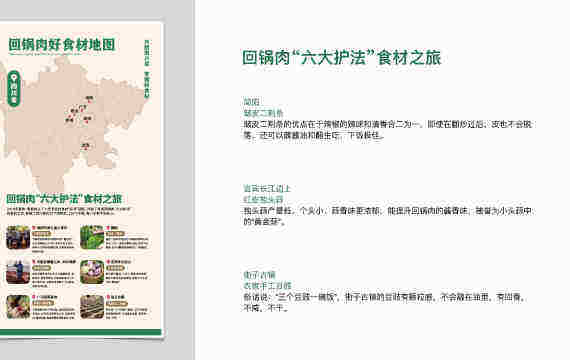Click the green footer bar of the poster
Screen dimensions: 570x360
pyautogui.click(x=80, y=332)
